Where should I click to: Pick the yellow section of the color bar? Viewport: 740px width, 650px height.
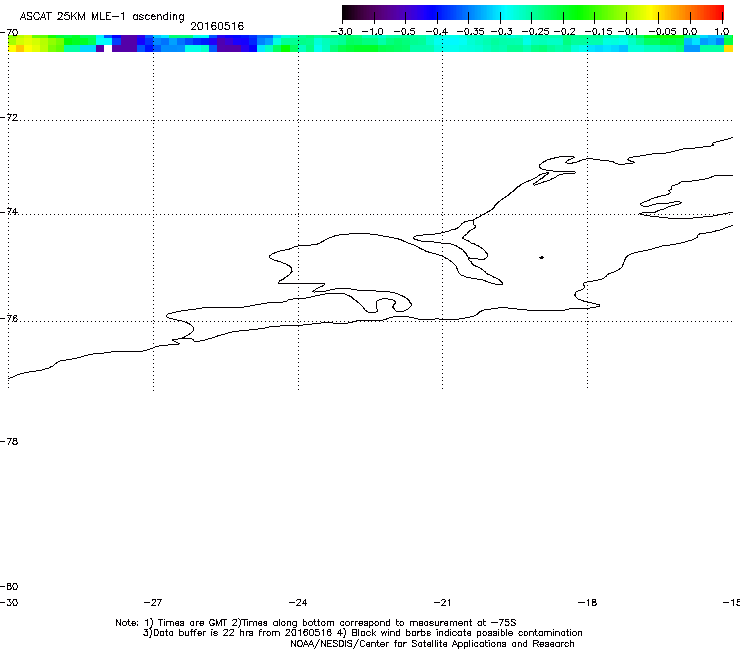pos(654,12)
